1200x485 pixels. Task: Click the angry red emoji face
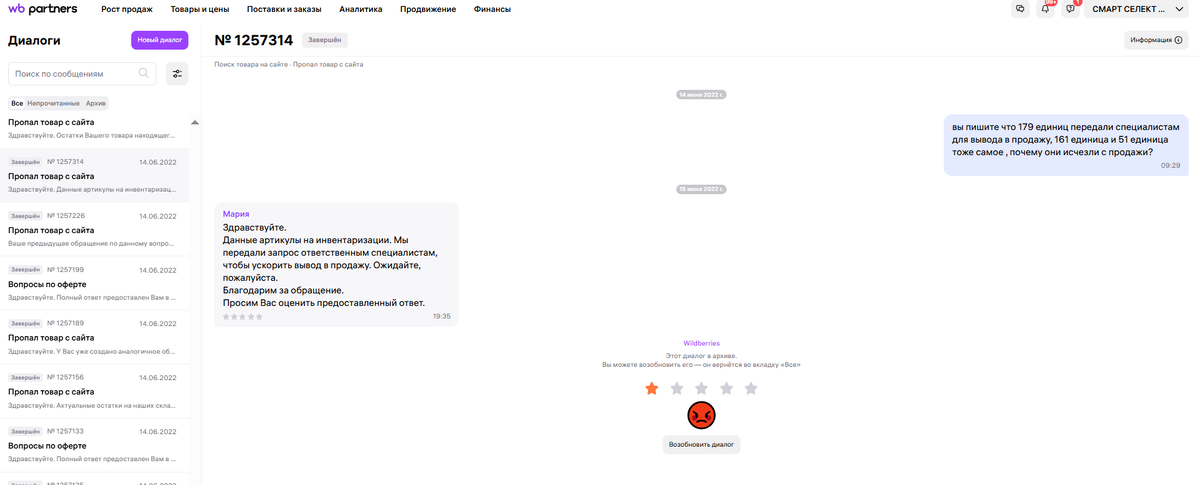coord(701,414)
